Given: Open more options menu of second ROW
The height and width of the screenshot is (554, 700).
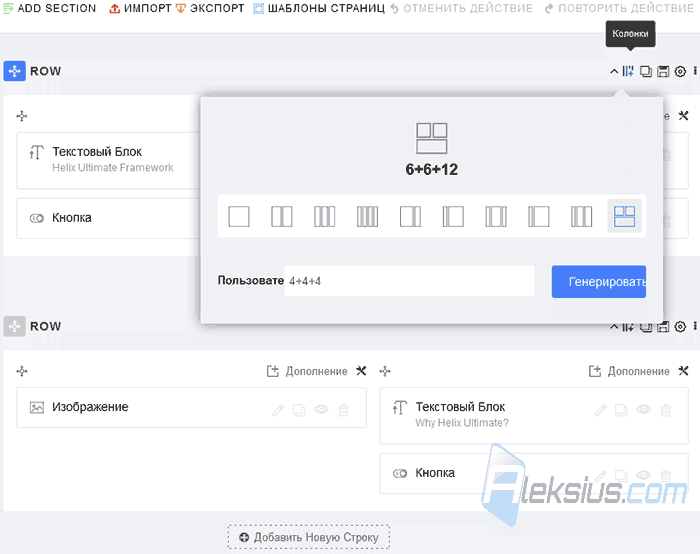Looking at the screenshot, I should pyautogui.click(x=695, y=327).
